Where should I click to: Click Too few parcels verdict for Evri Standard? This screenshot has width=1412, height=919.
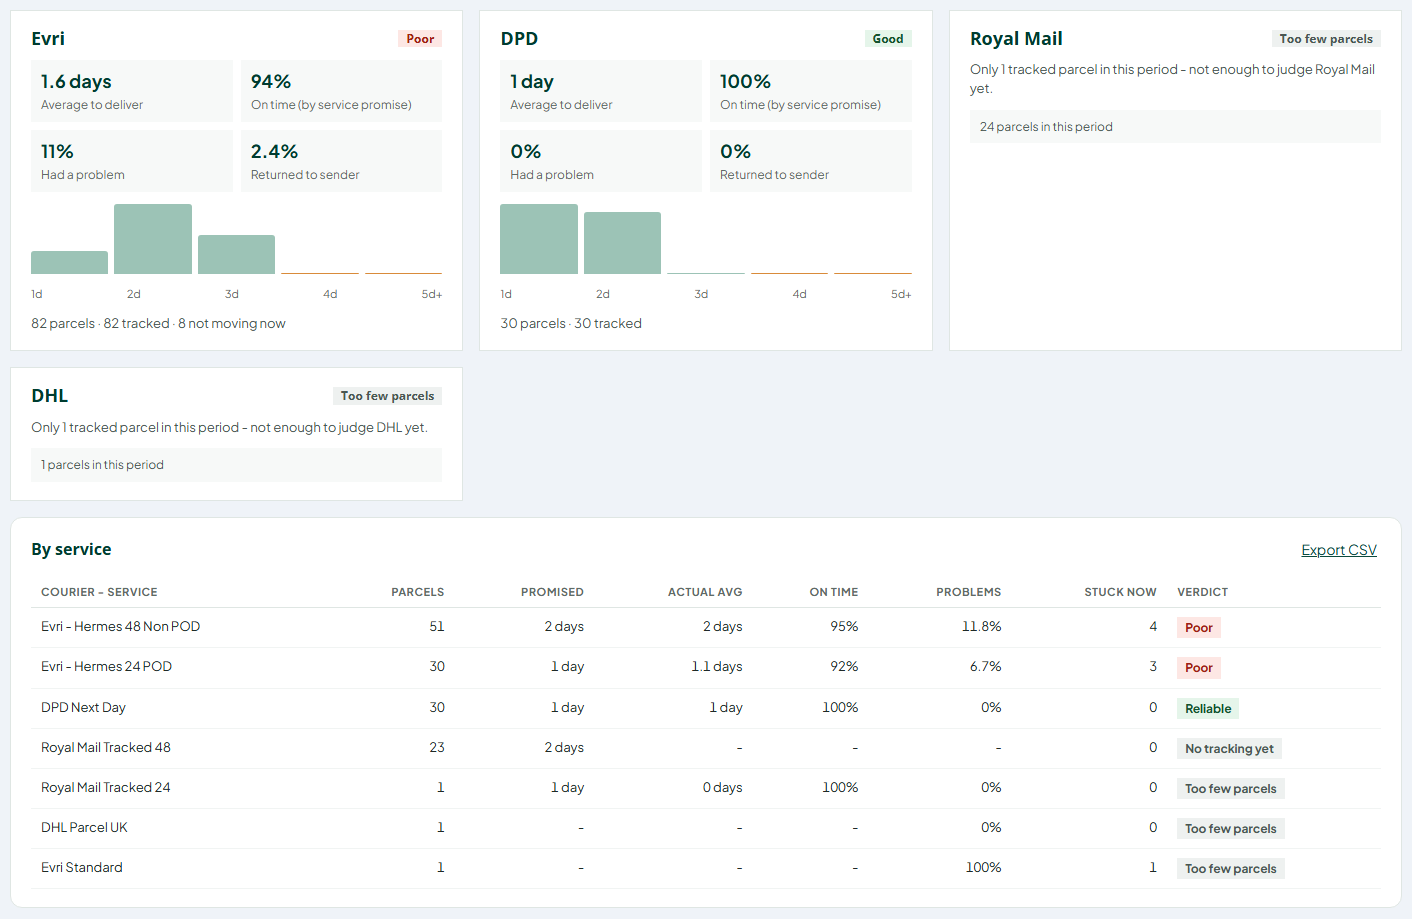tap(1231, 869)
